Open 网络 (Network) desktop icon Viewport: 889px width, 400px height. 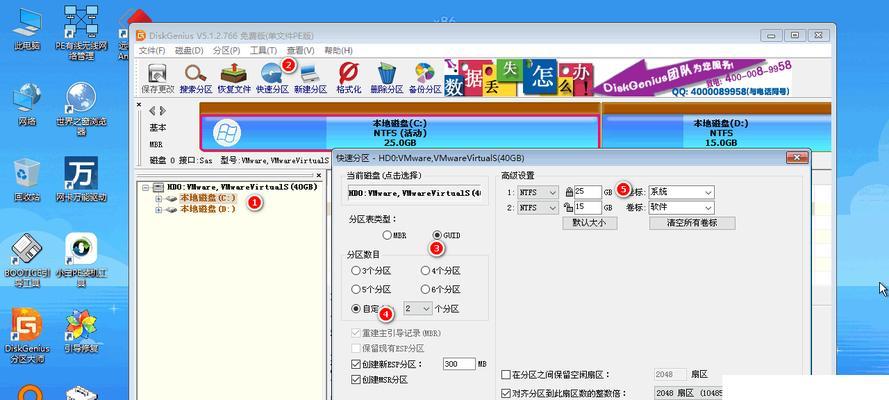coord(27,105)
